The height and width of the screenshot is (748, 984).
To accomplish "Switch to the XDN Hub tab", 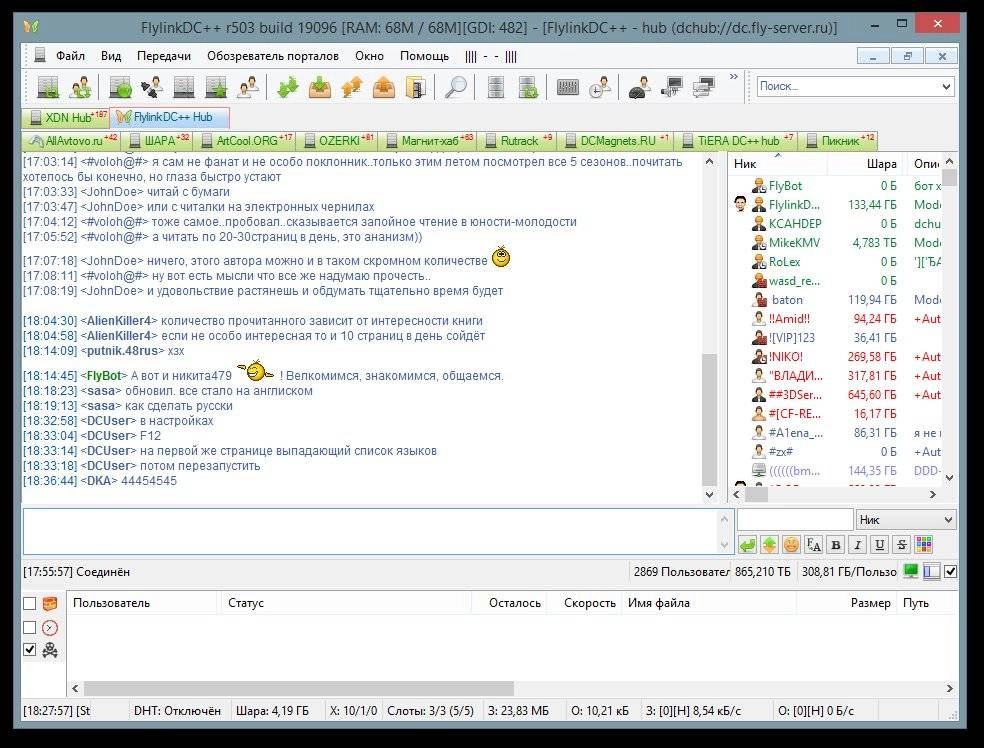I will (x=66, y=117).
